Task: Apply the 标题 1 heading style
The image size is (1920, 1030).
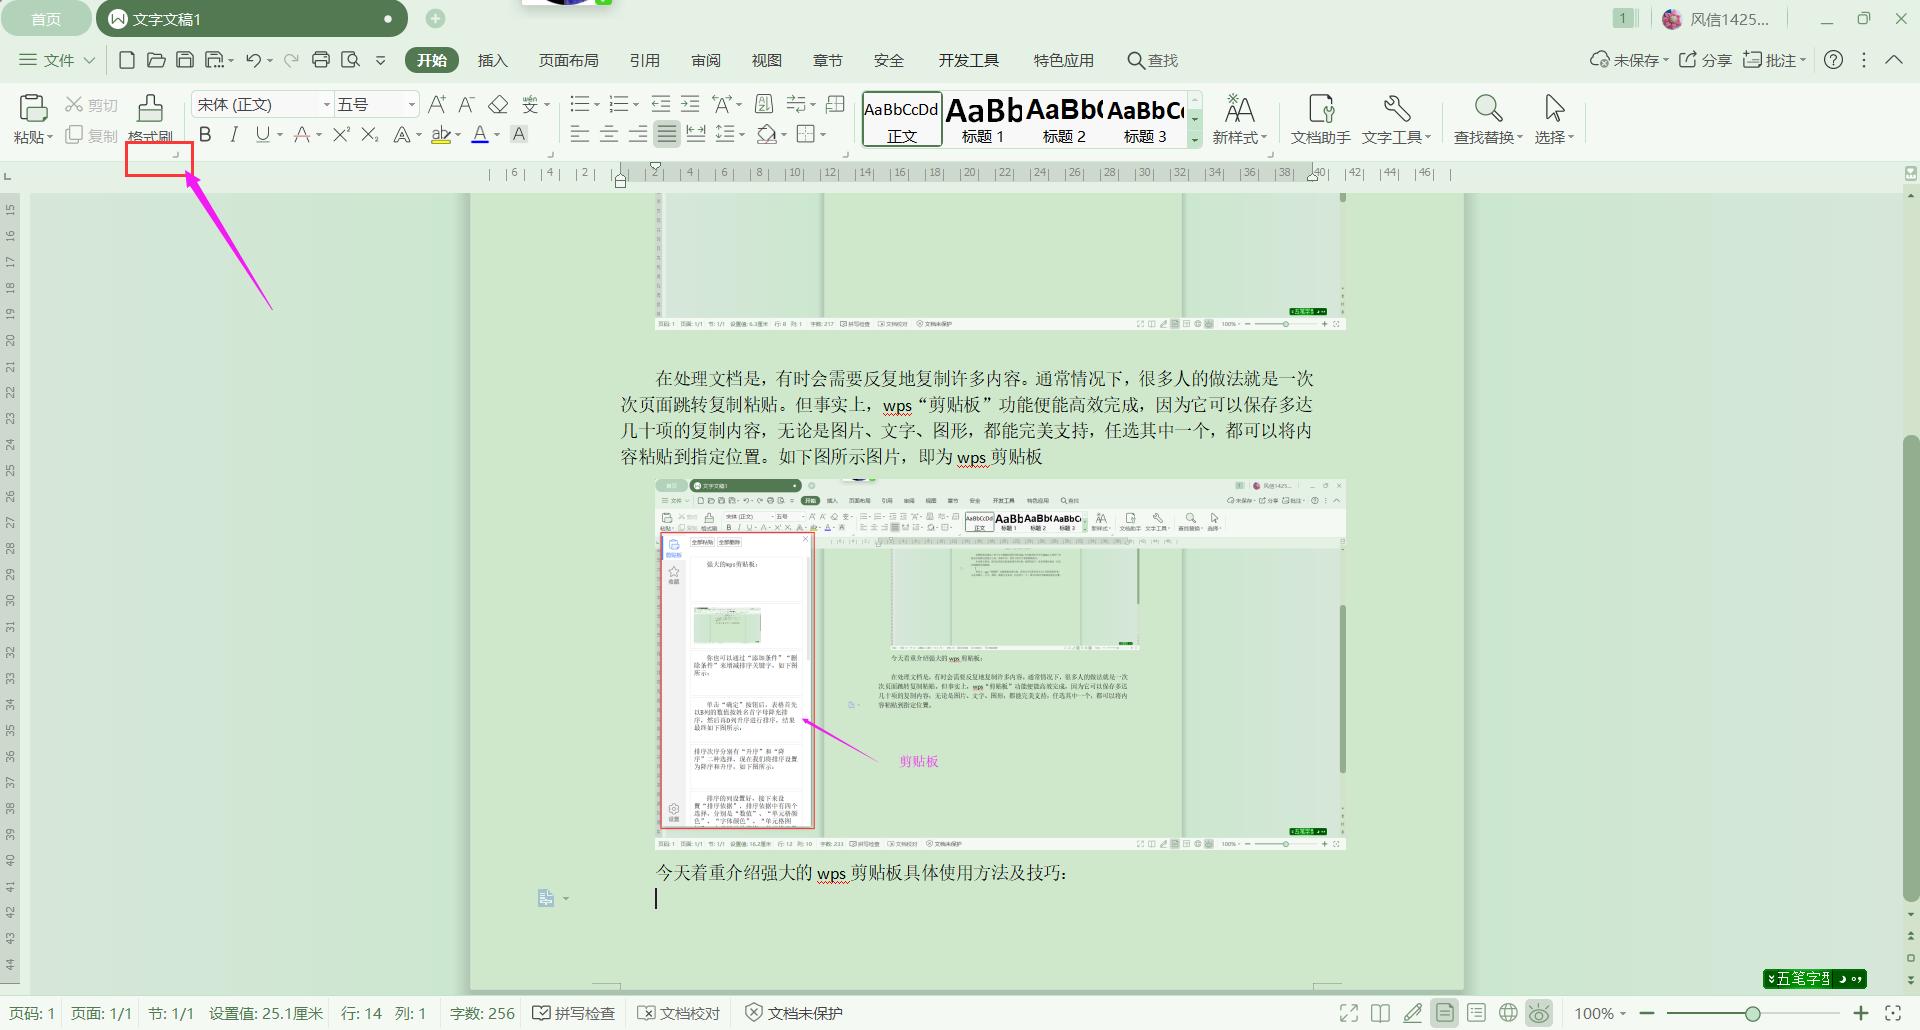Action: [983, 119]
